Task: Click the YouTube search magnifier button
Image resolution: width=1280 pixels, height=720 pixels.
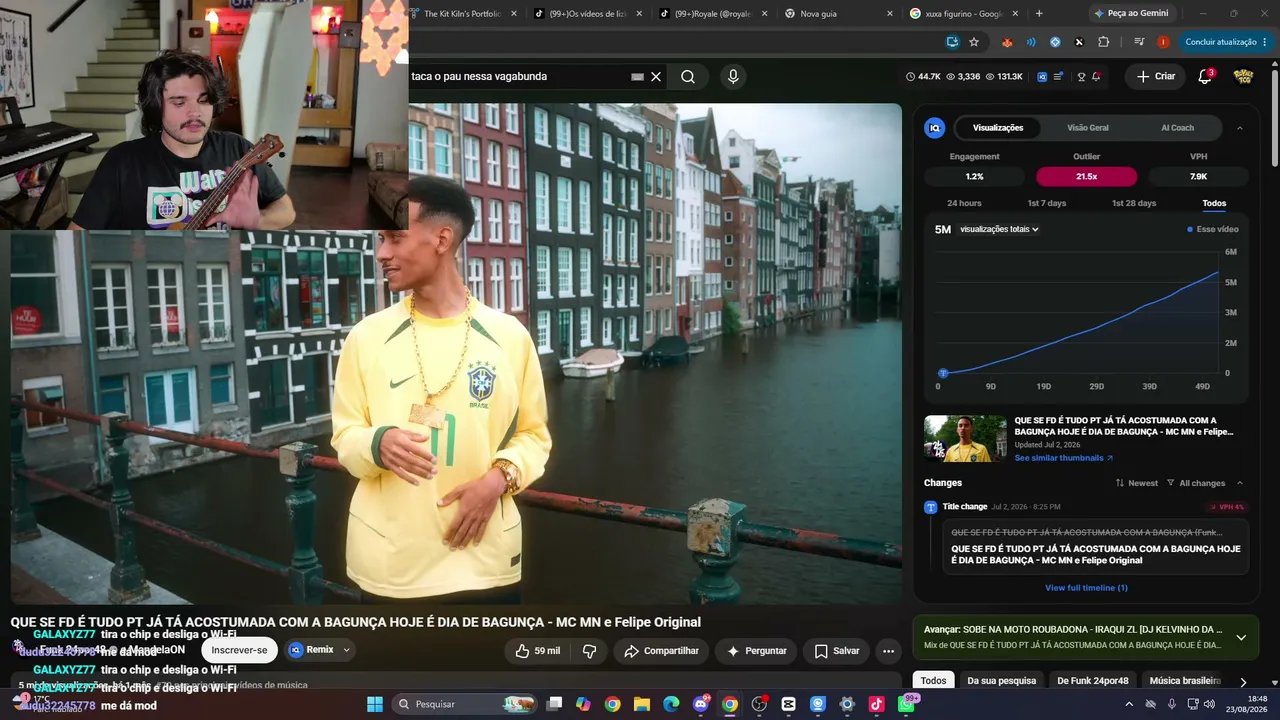Action: (x=688, y=76)
